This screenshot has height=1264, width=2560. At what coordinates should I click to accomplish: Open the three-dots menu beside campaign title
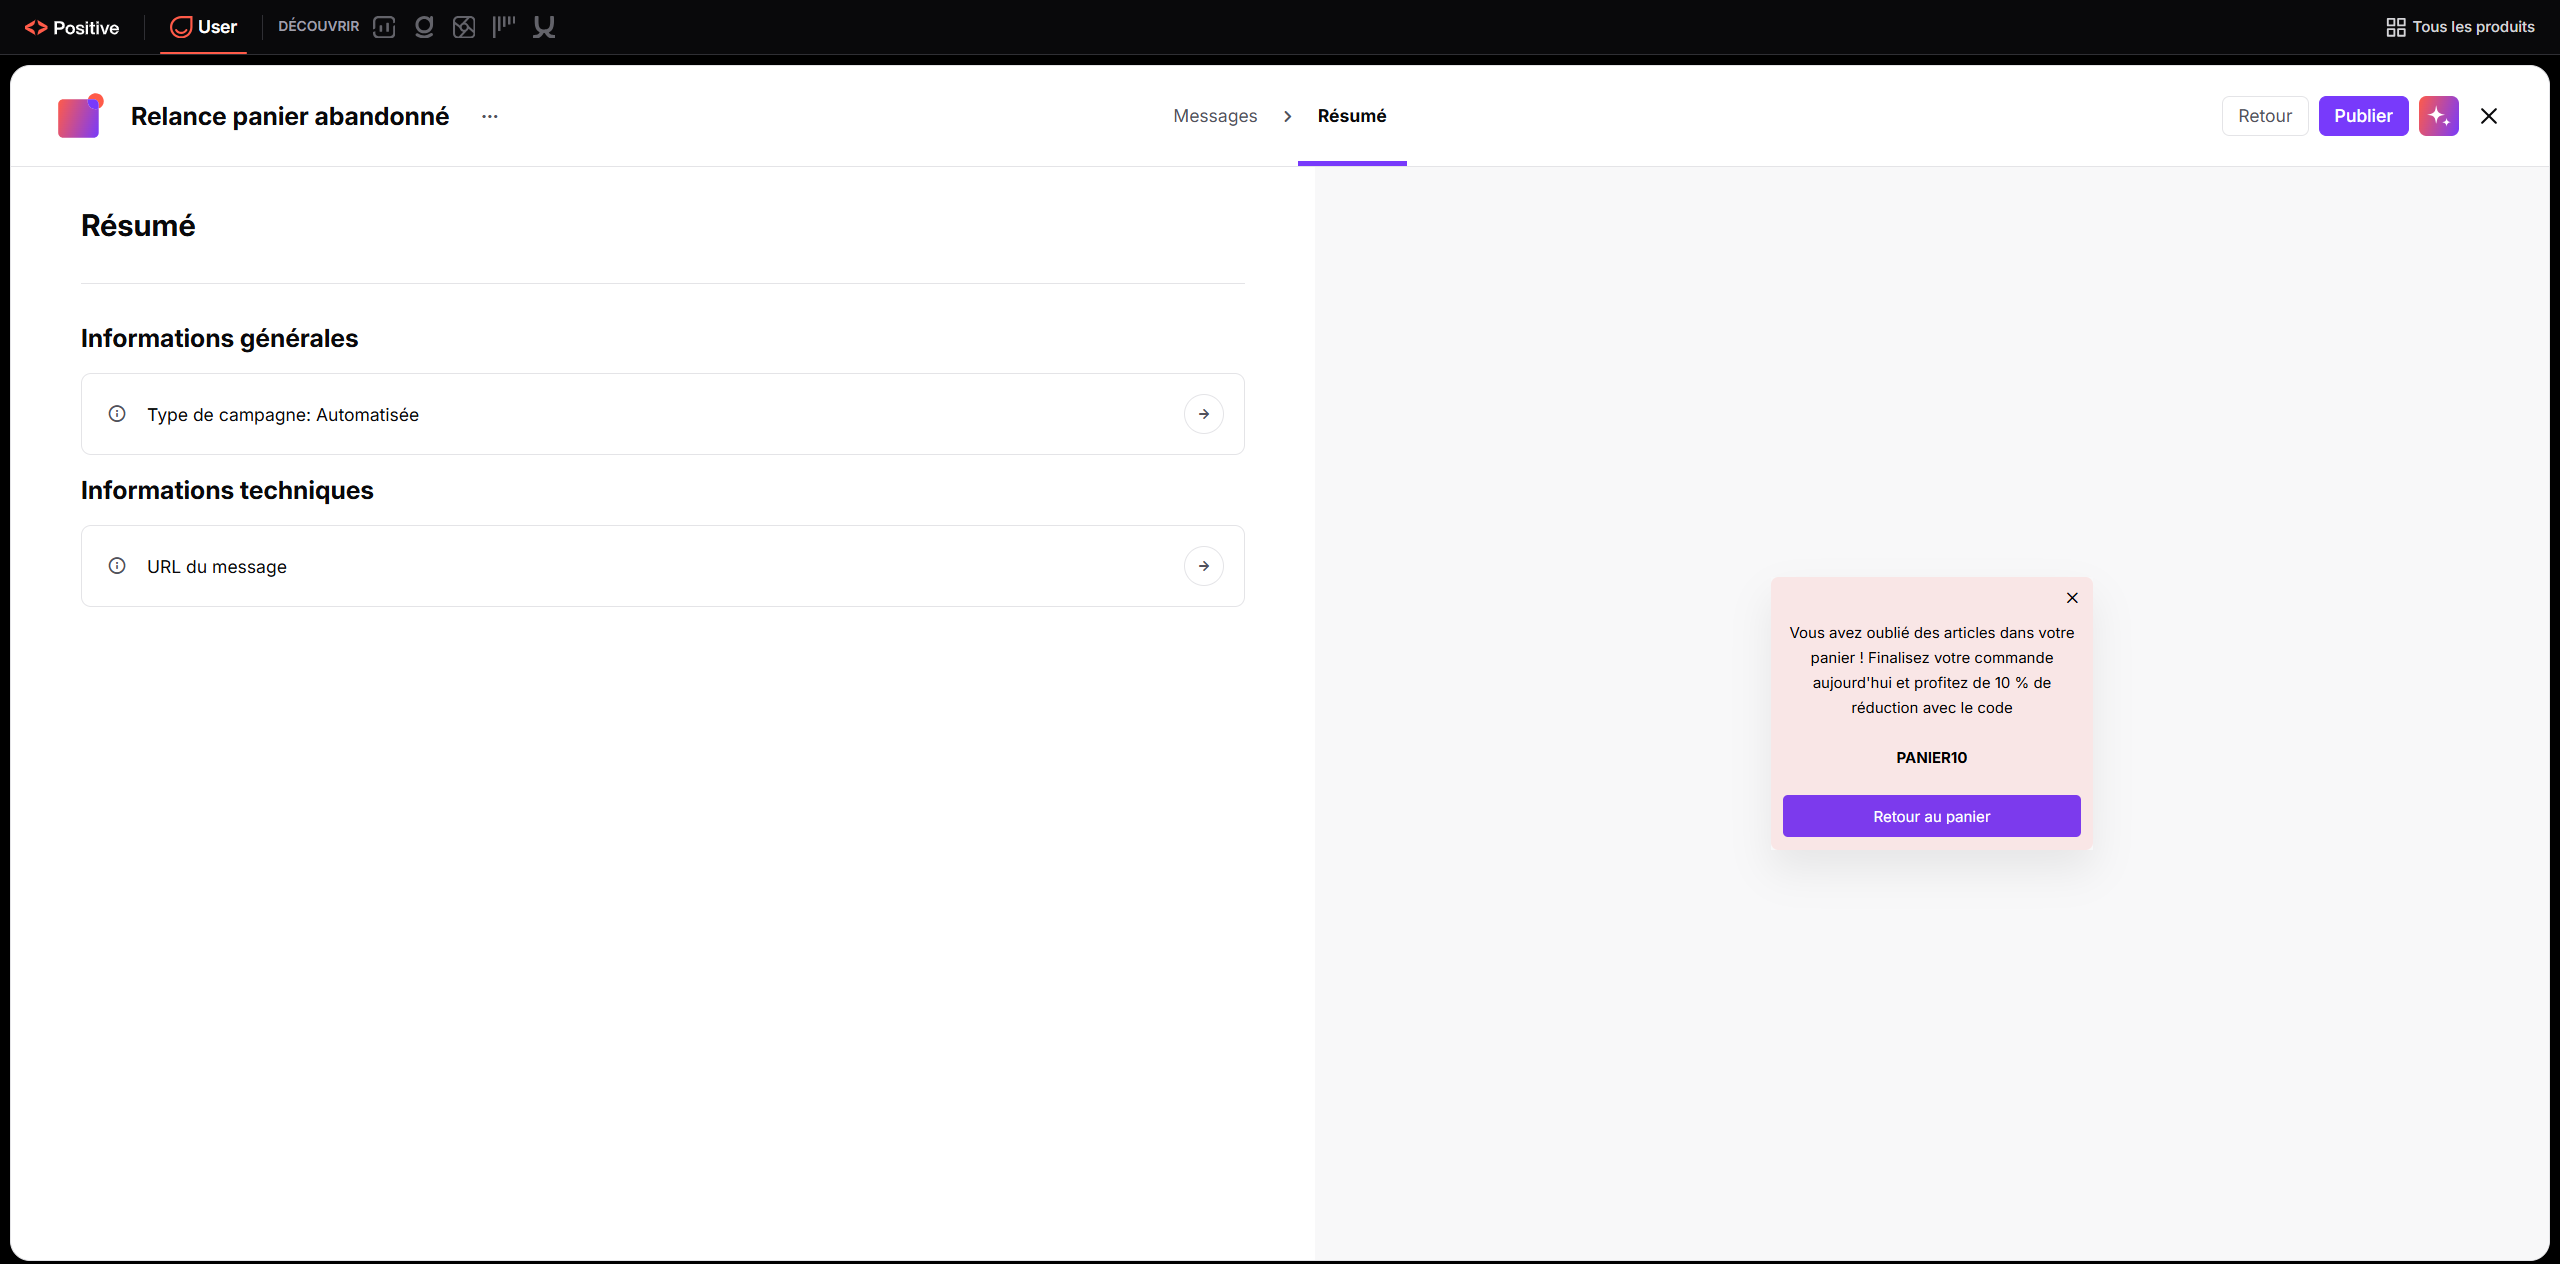490,116
